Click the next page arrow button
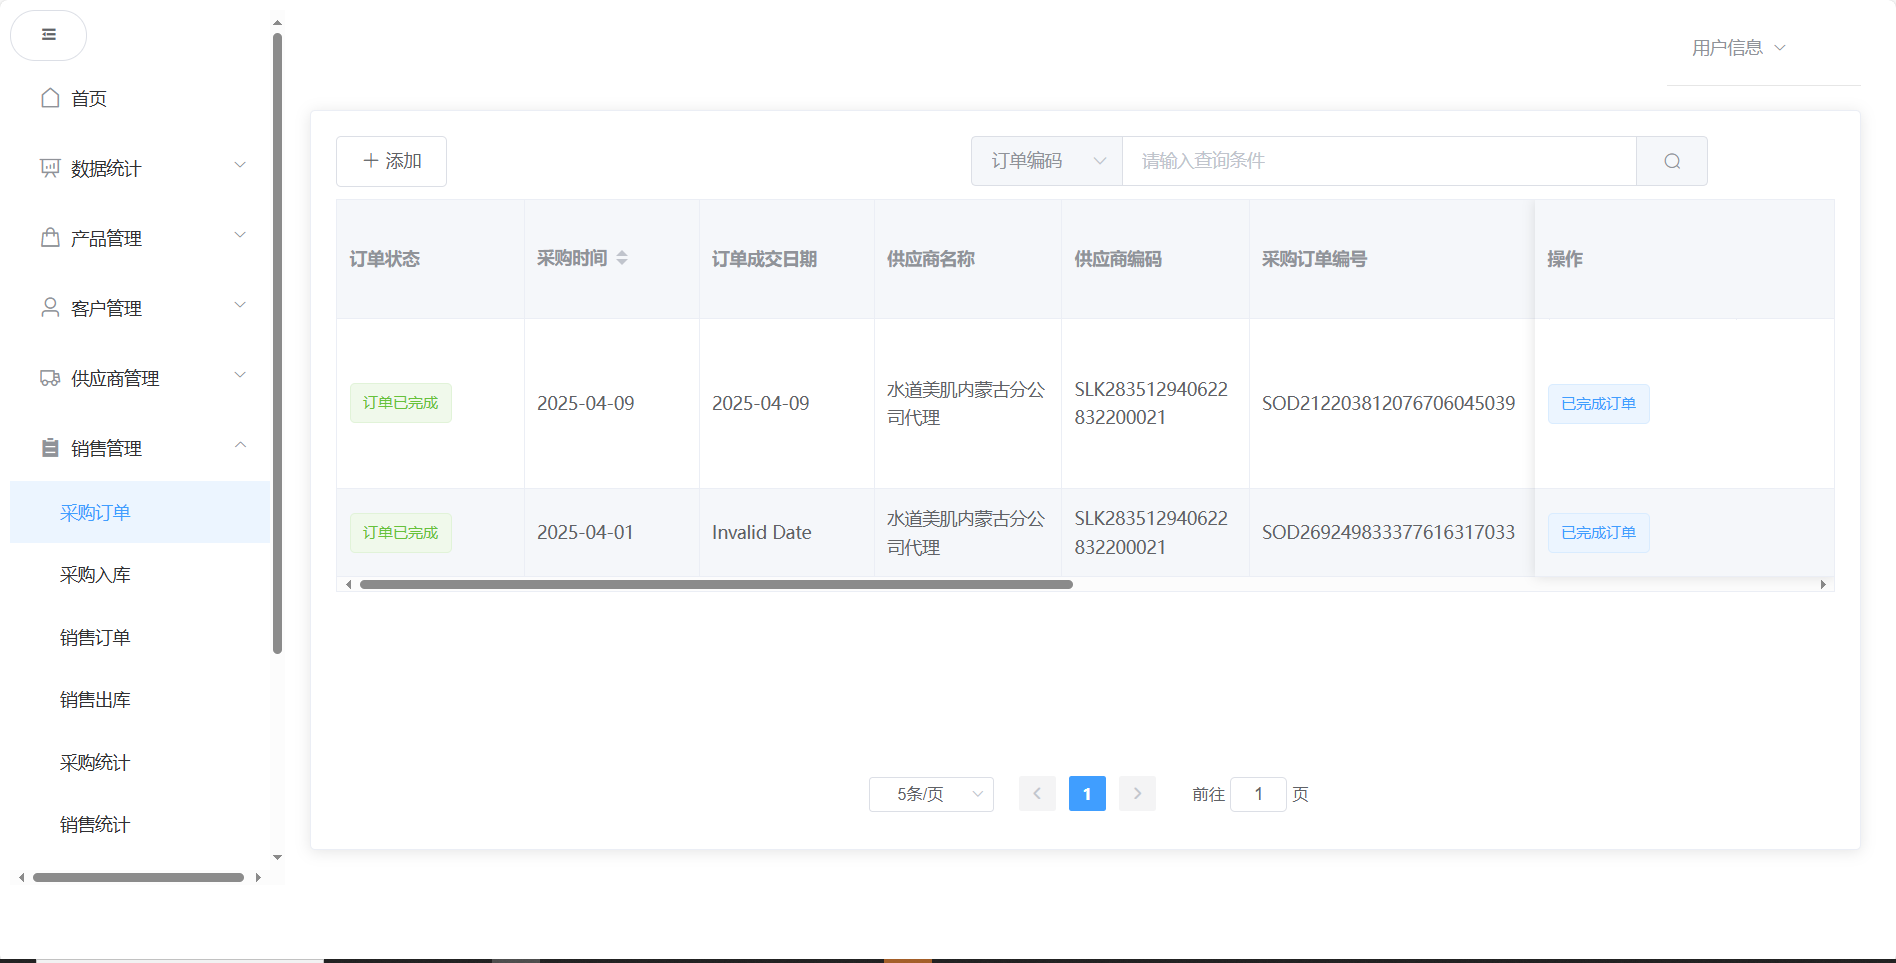 [1137, 794]
